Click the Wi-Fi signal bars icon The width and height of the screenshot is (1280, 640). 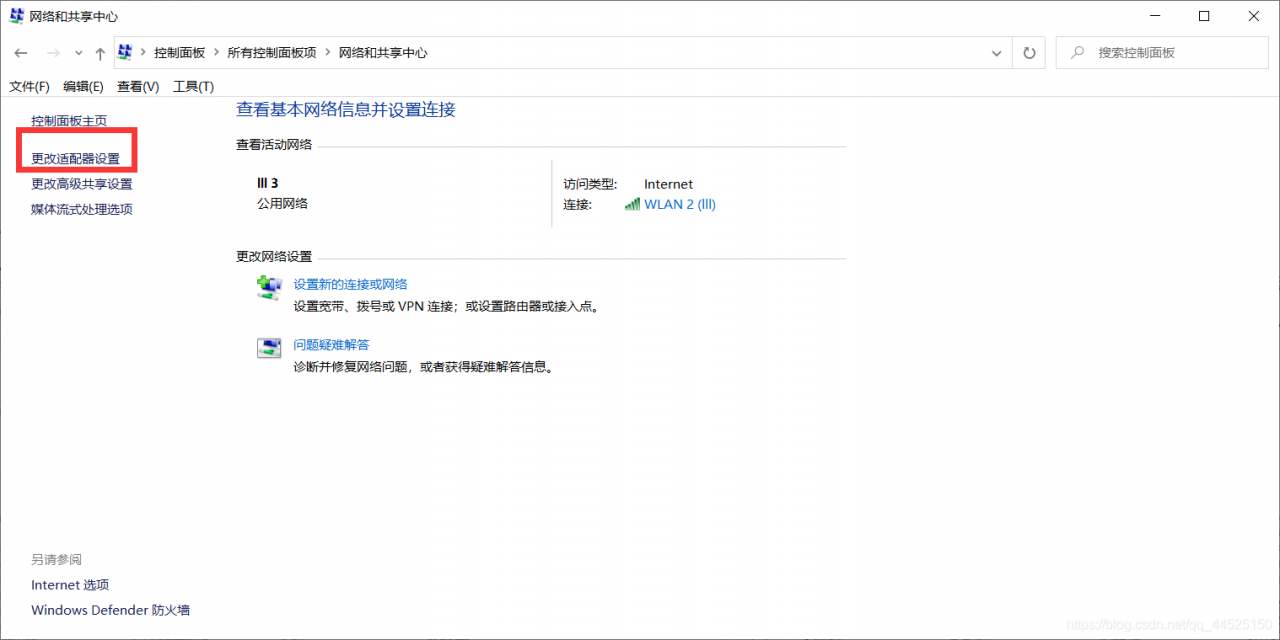click(x=632, y=204)
